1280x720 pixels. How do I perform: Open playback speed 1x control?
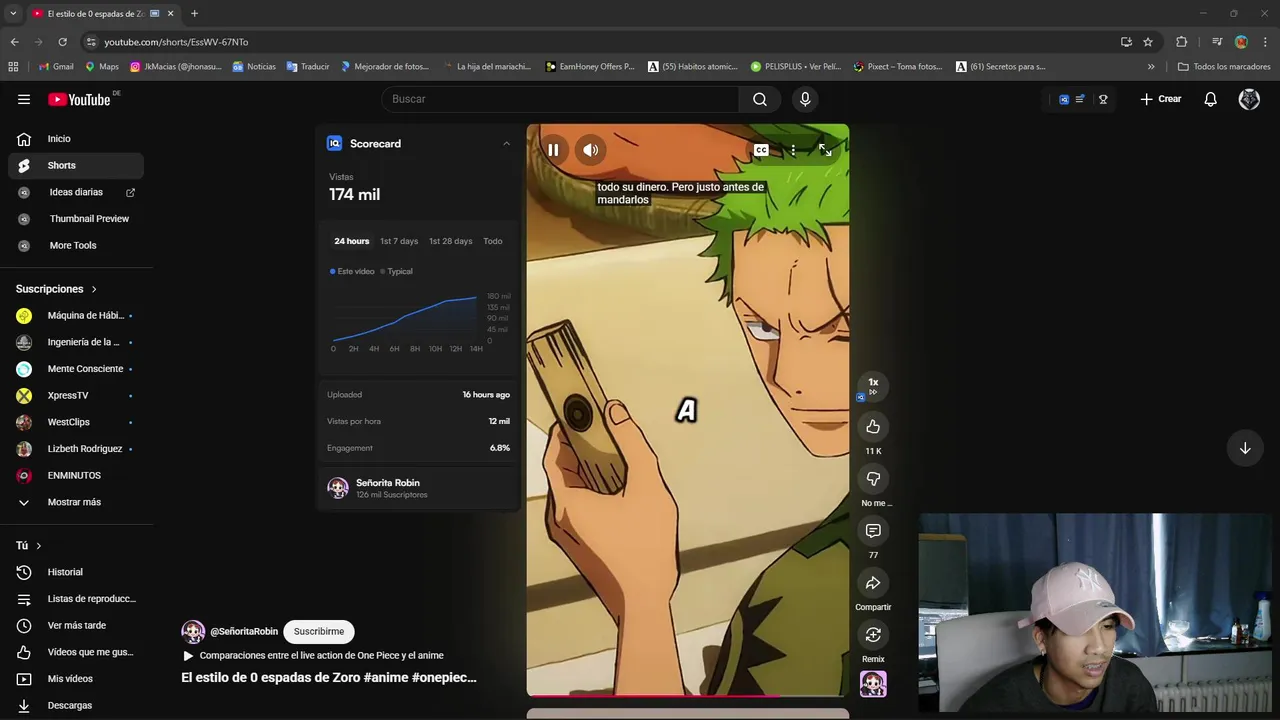pyautogui.click(x=873, y=385)
